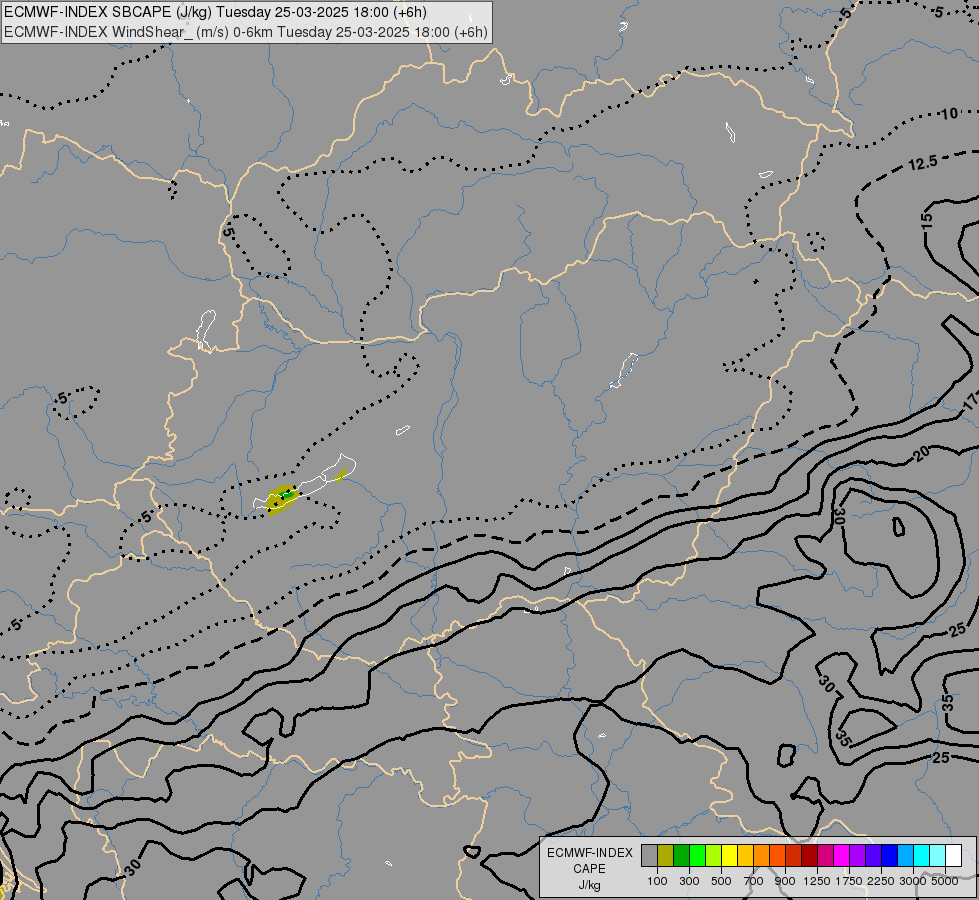Click the '100' value in the CAPE legend

coord(657,881)
